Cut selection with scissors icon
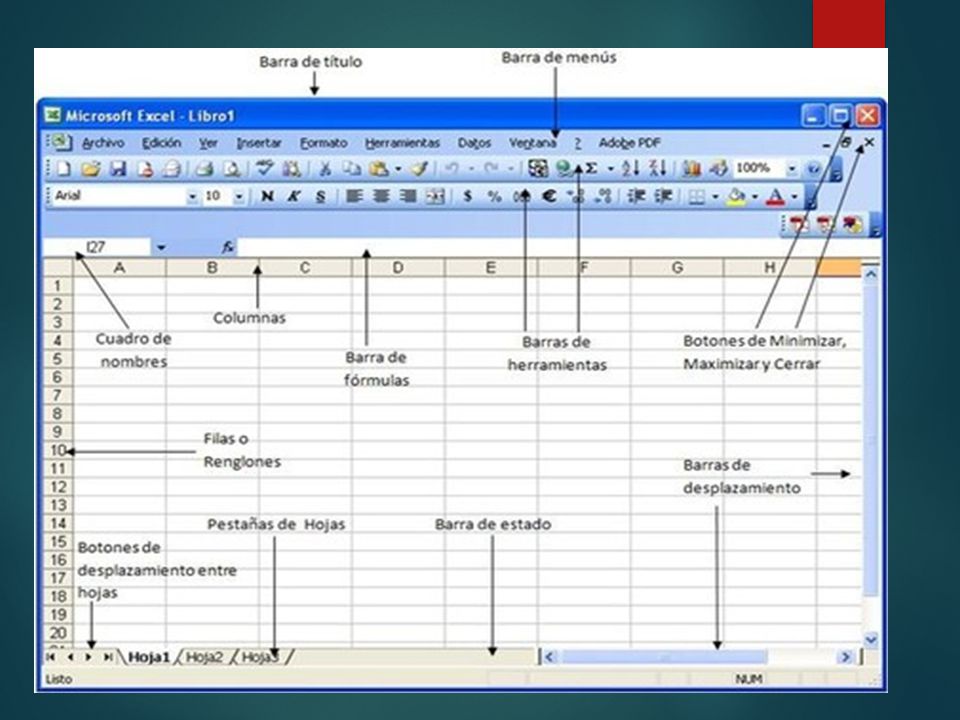 (x=325, y=168)
